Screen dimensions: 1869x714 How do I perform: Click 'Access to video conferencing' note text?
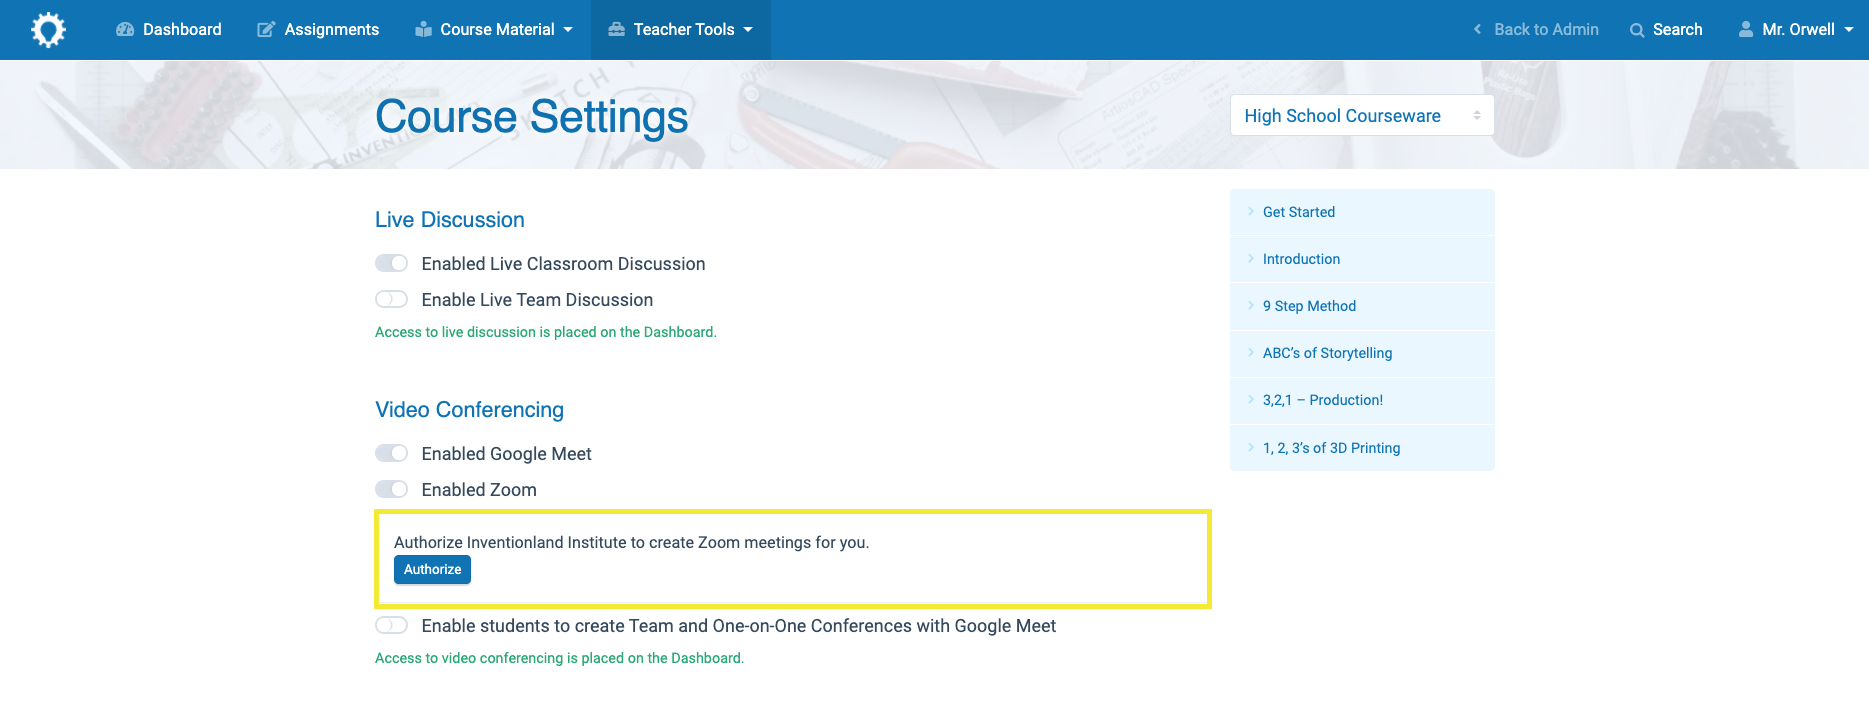coord(559,658)
